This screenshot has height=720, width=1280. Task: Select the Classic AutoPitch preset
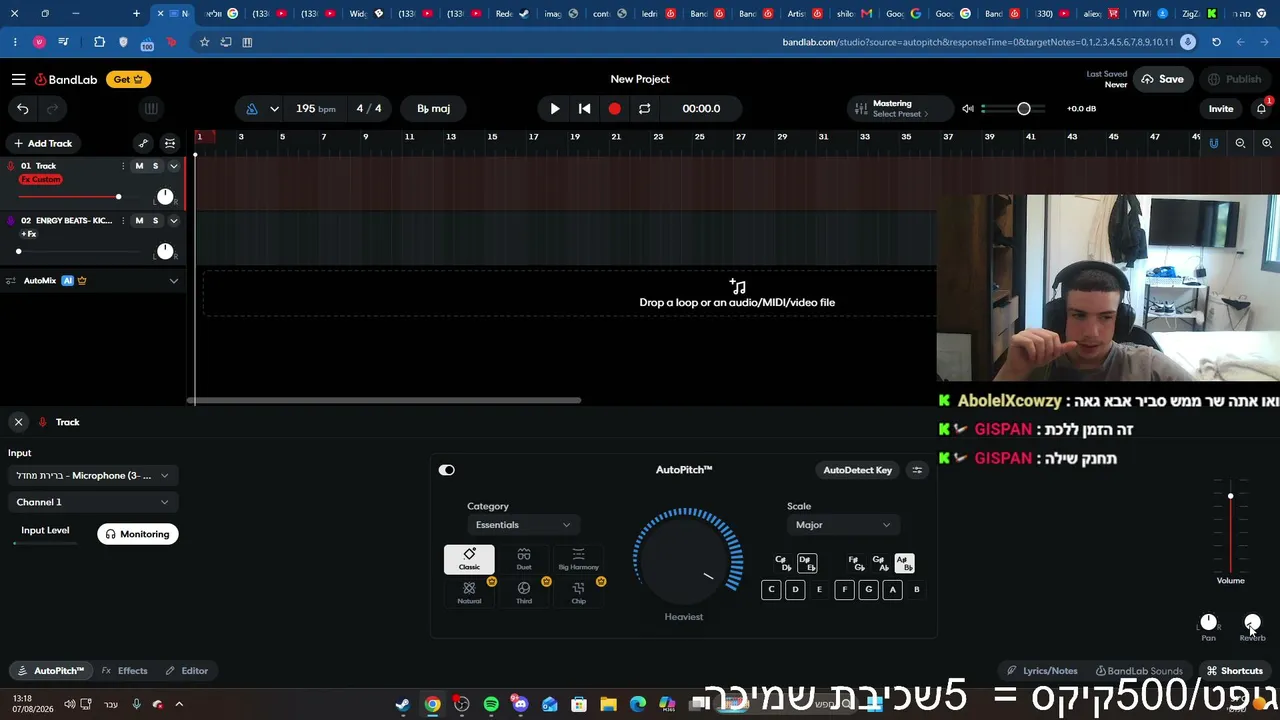(x=469, y=559)
